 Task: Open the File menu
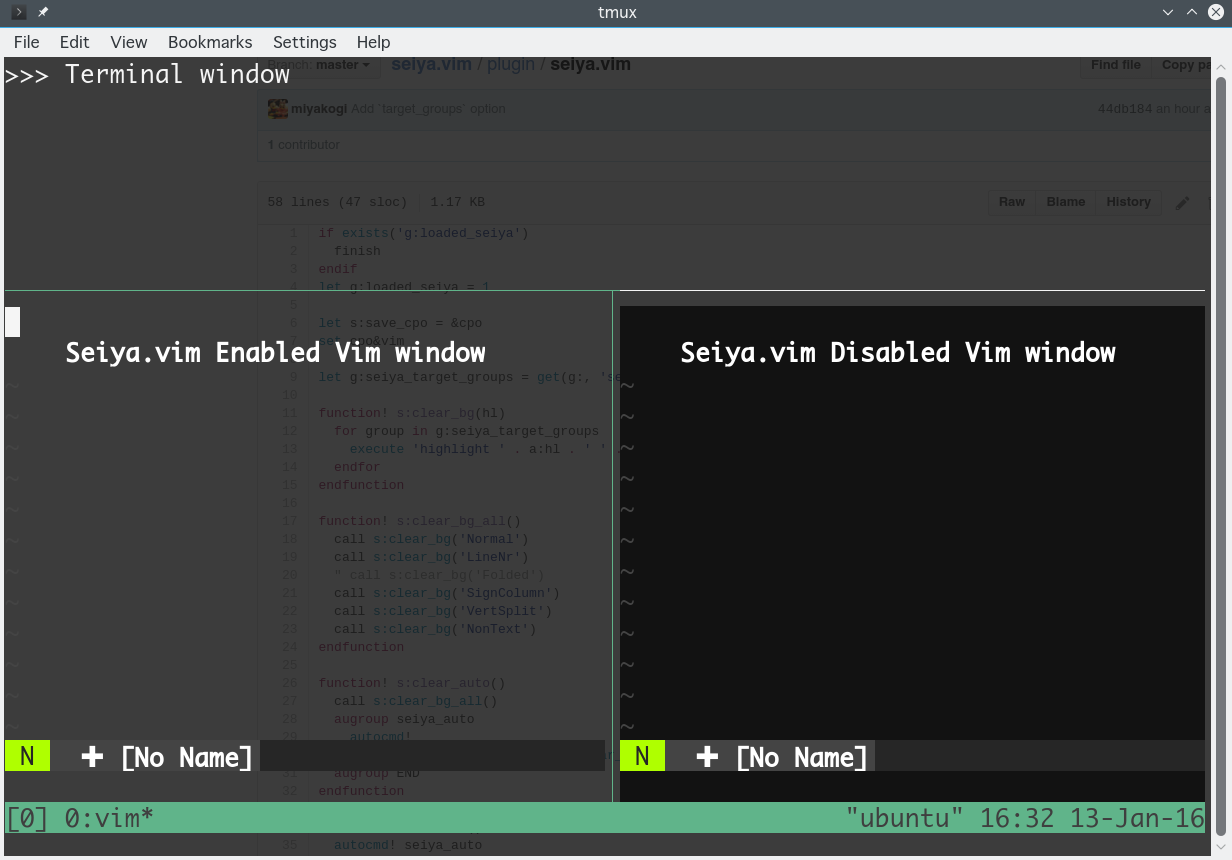pos(27,42)
